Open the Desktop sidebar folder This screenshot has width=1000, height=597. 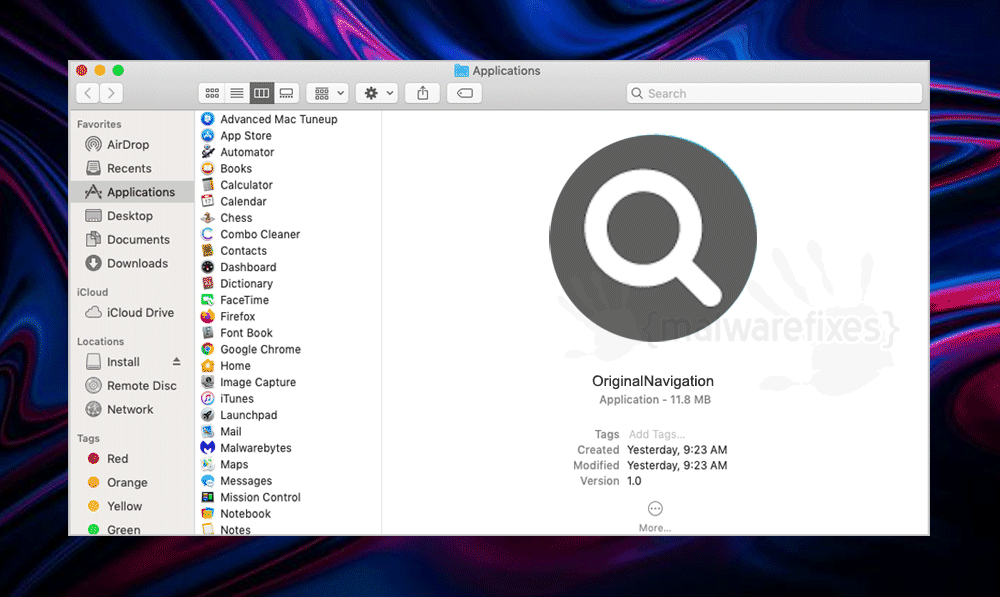pos(131,216)
